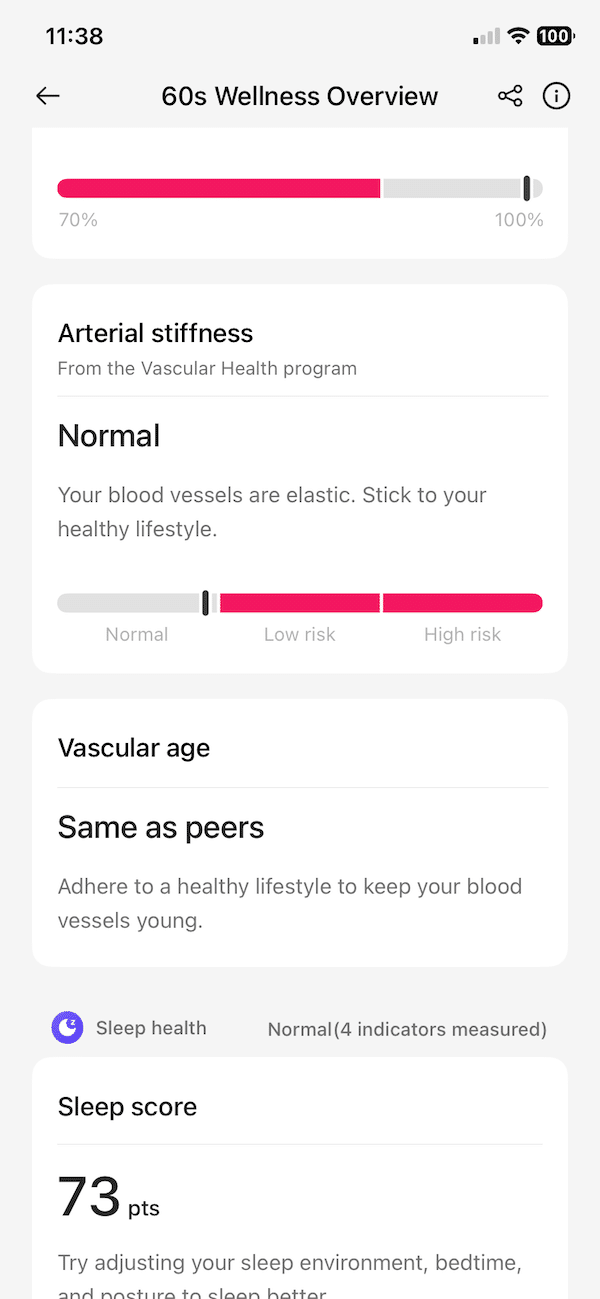Tap the Wi-Fi status icon
Viewport: 600px width, 1299px height.
point(518,36)
